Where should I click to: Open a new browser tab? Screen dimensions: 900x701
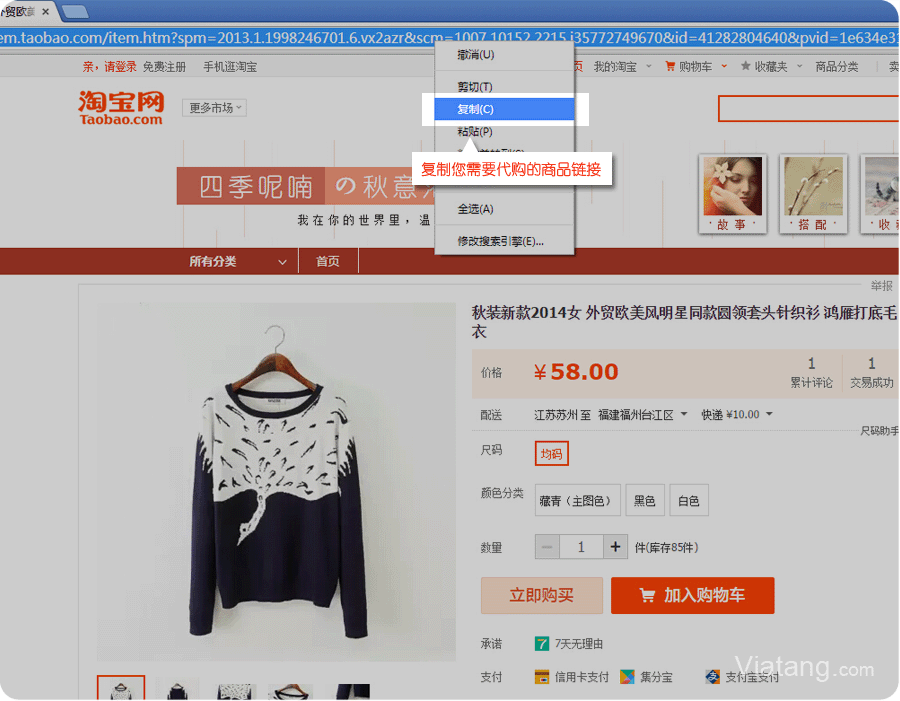(75, 11)
